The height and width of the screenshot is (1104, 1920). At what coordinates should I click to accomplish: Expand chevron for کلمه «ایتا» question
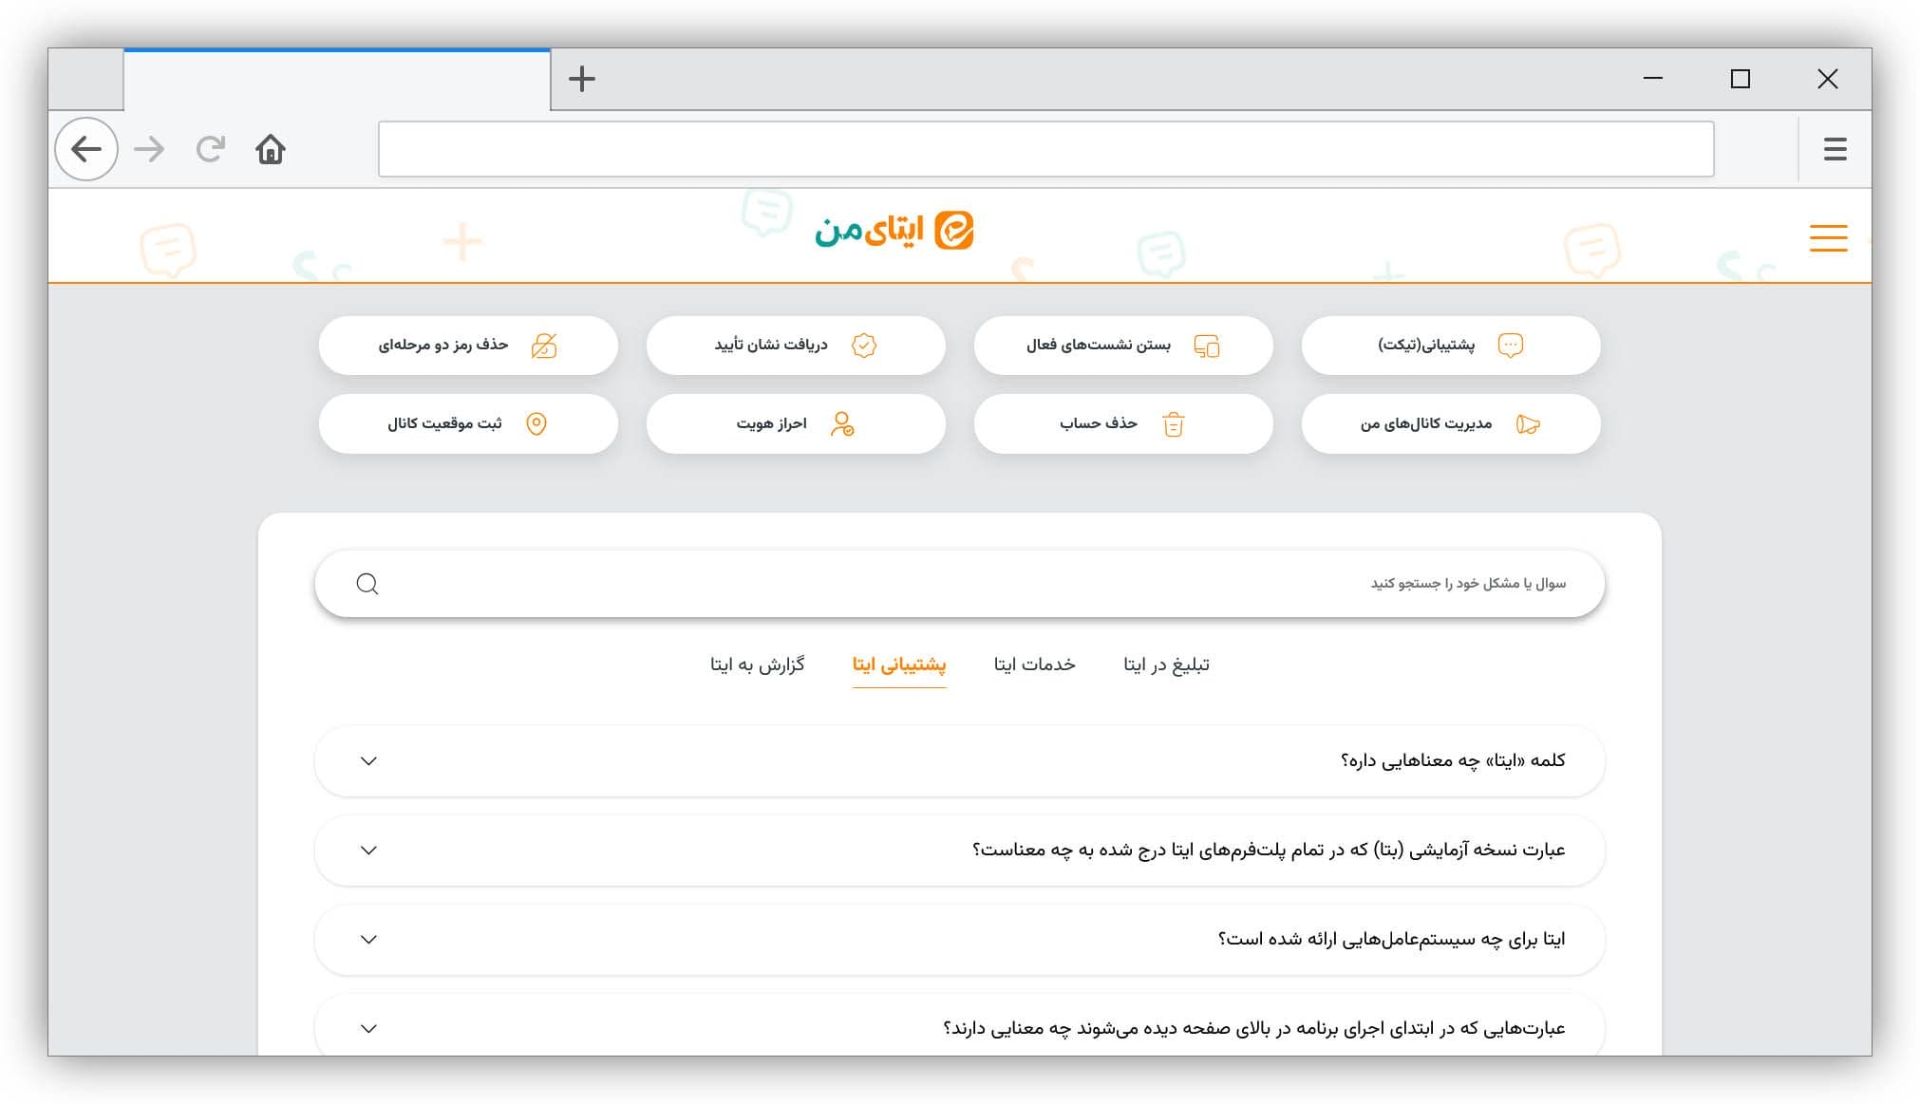point(369,762)
